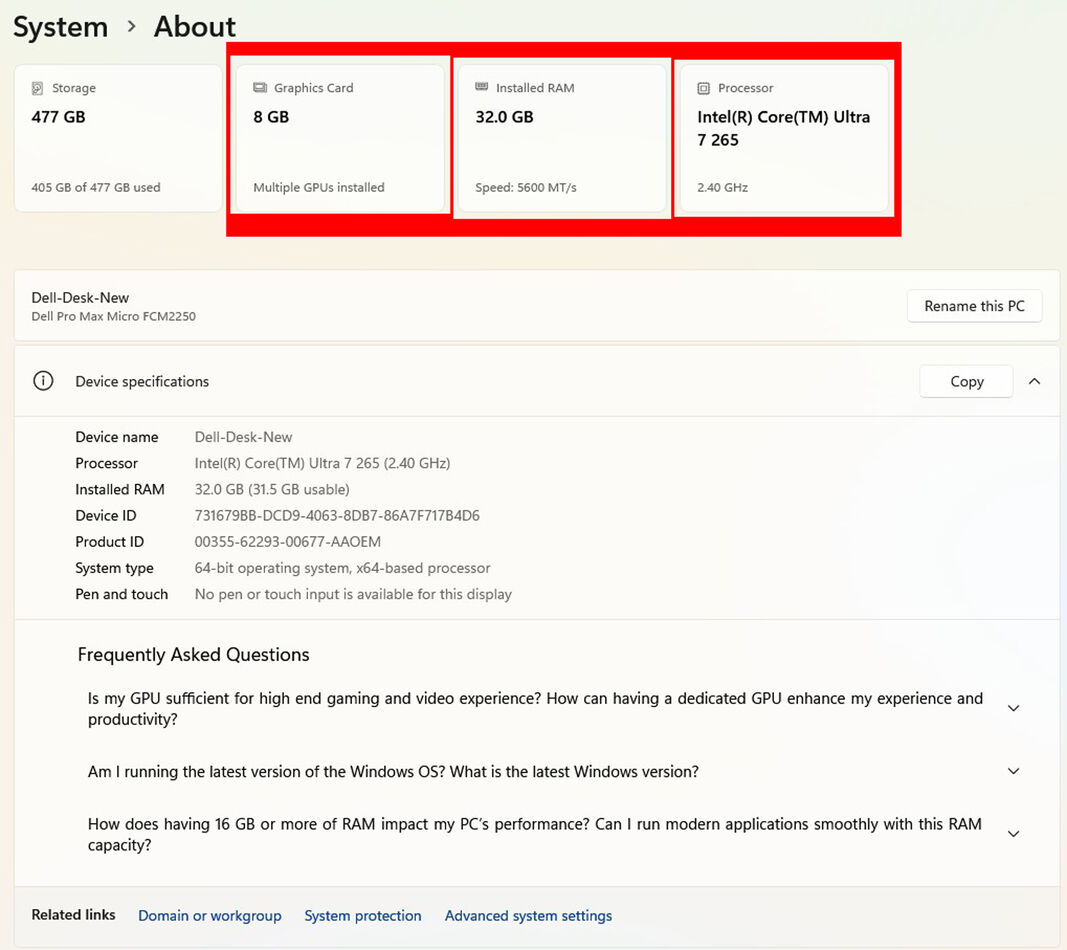Click 'Speed: 5600 MT/s' text

tap(526, 187)
